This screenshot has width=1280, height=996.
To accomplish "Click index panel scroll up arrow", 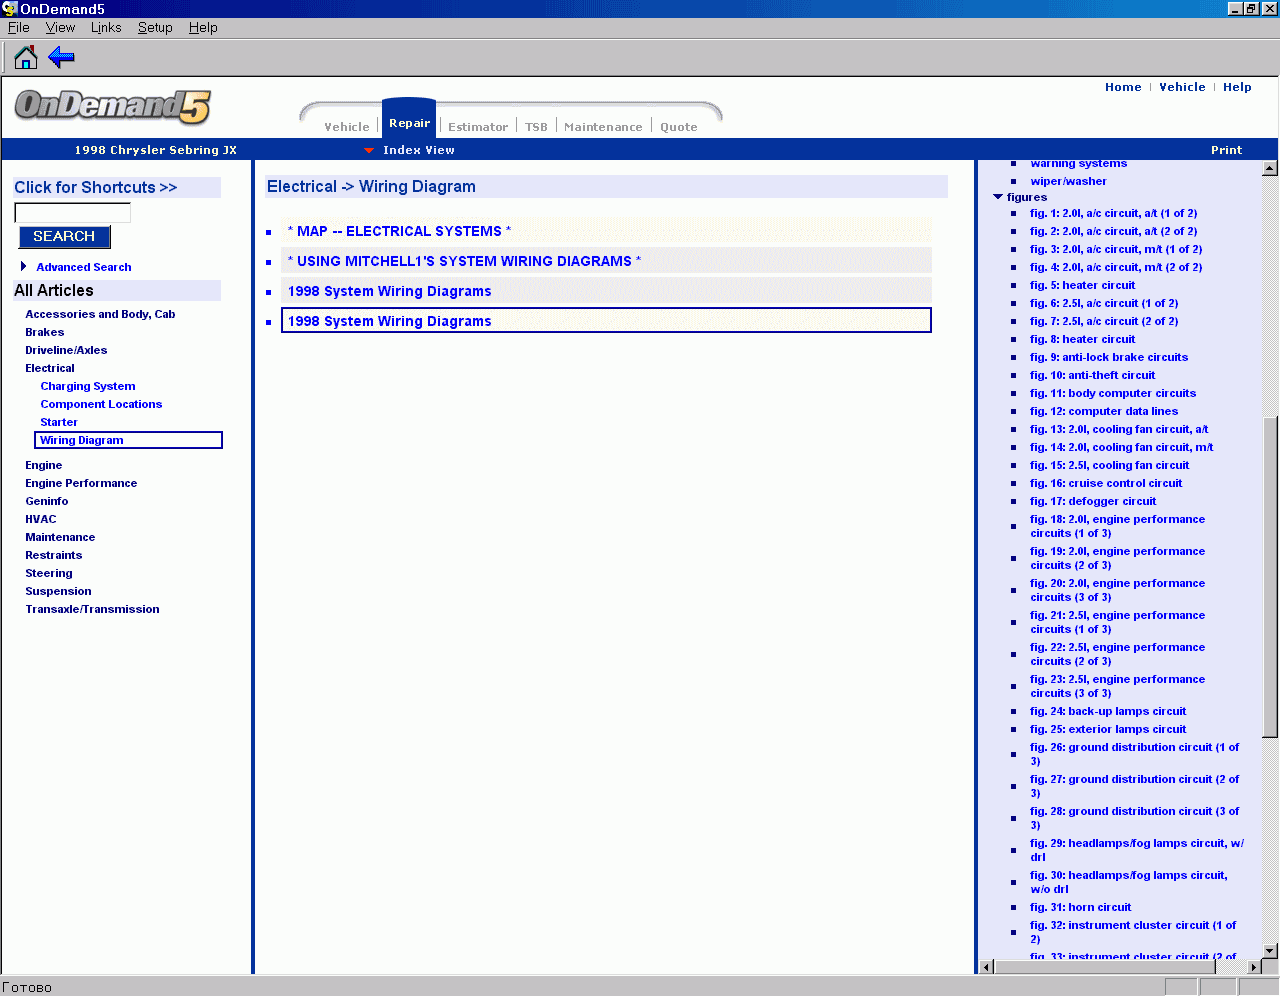I will [1270, 168].
